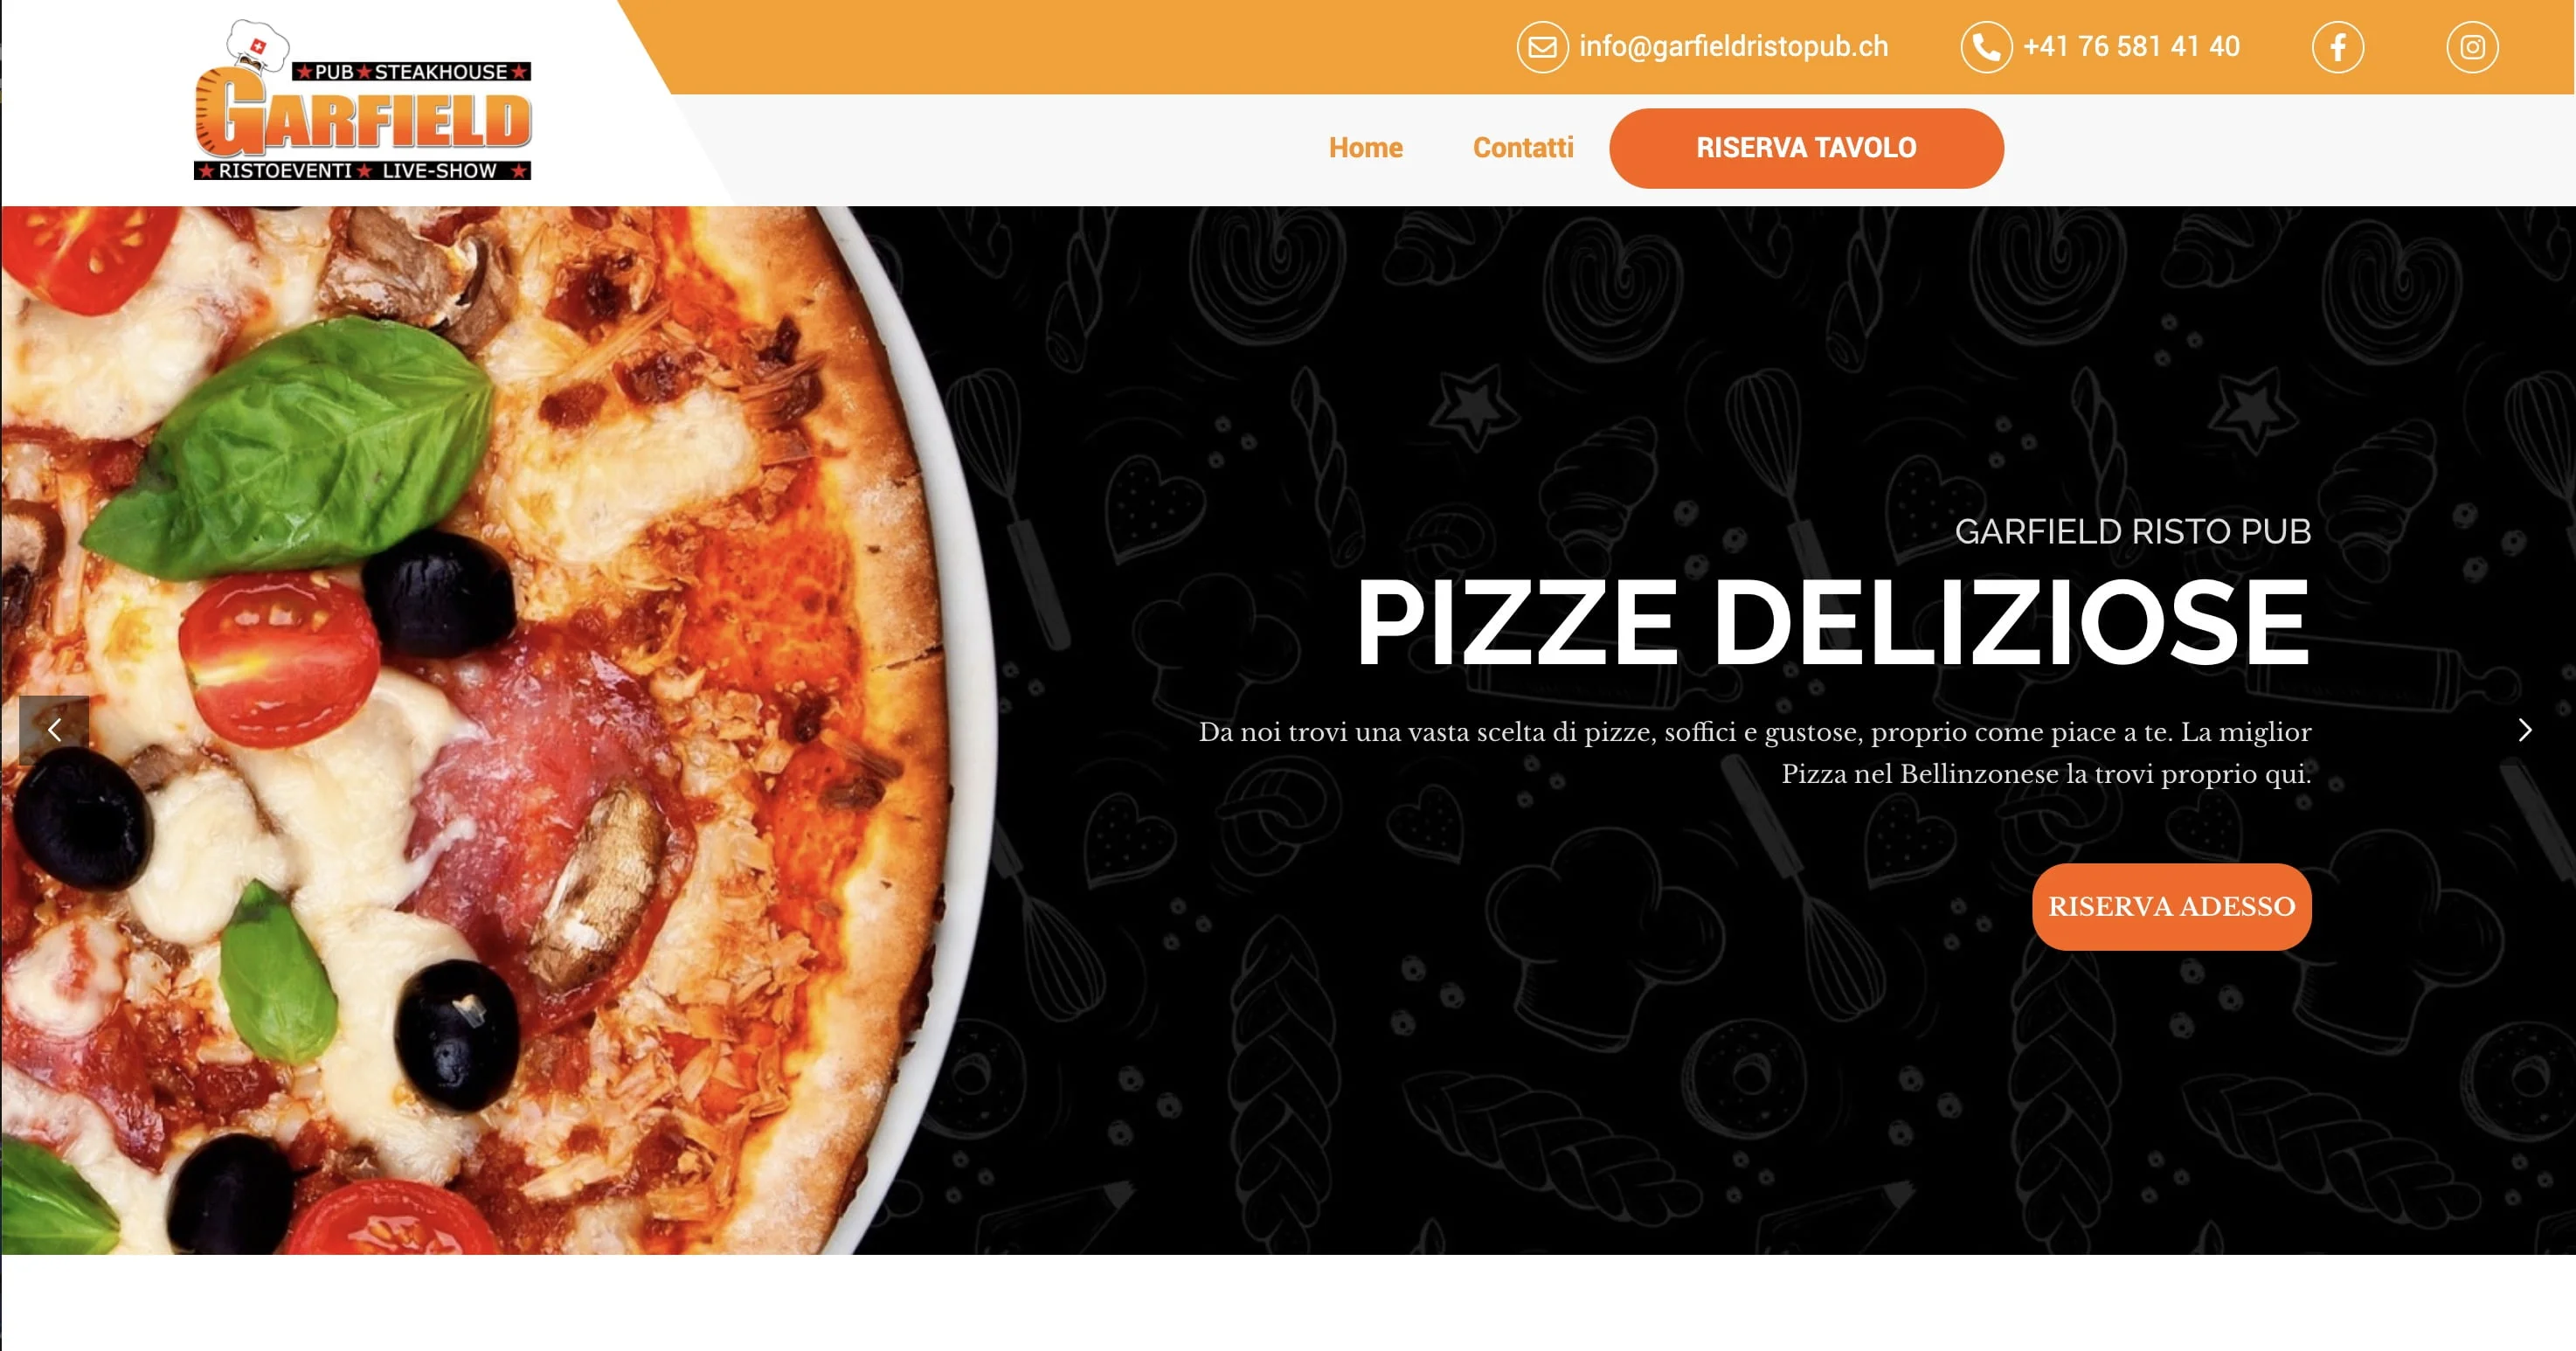Click the RISTOEVENTI LIVE-SHOW logo banner
2576x1351 pixels.
tap(362, 171)
